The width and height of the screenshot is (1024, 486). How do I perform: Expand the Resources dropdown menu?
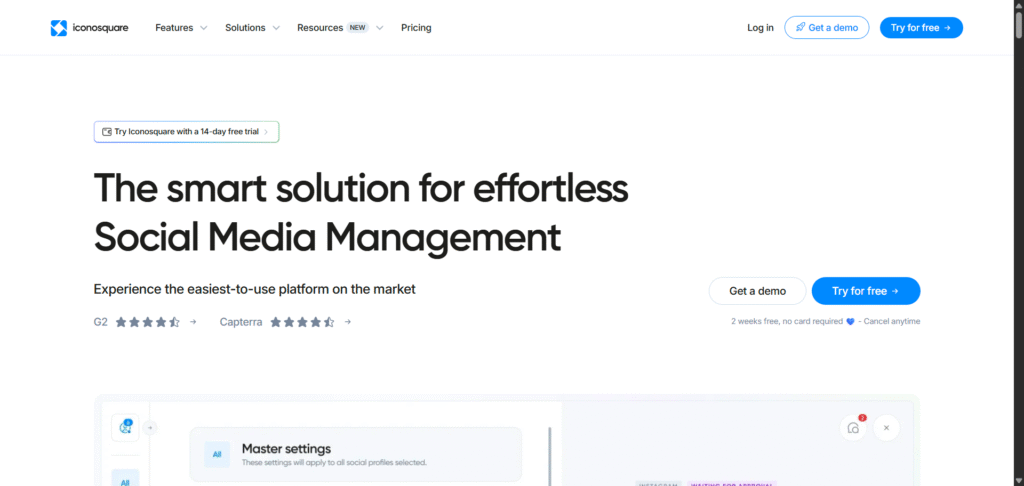pyautogui.click(x=339, y=28)
